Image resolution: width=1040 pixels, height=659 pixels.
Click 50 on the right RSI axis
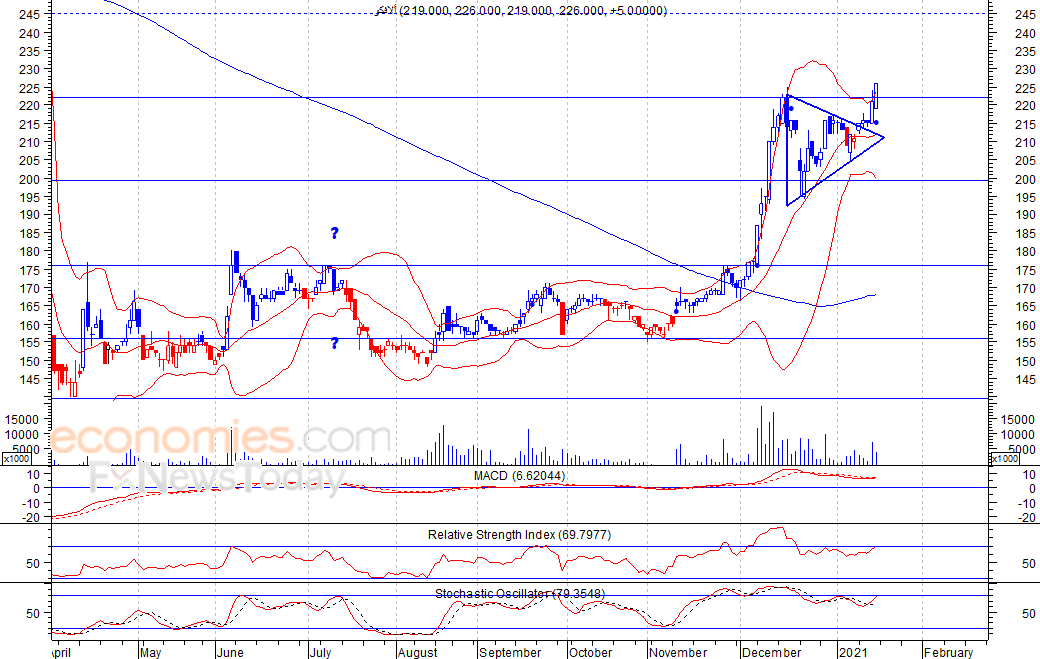[1029, 563]
